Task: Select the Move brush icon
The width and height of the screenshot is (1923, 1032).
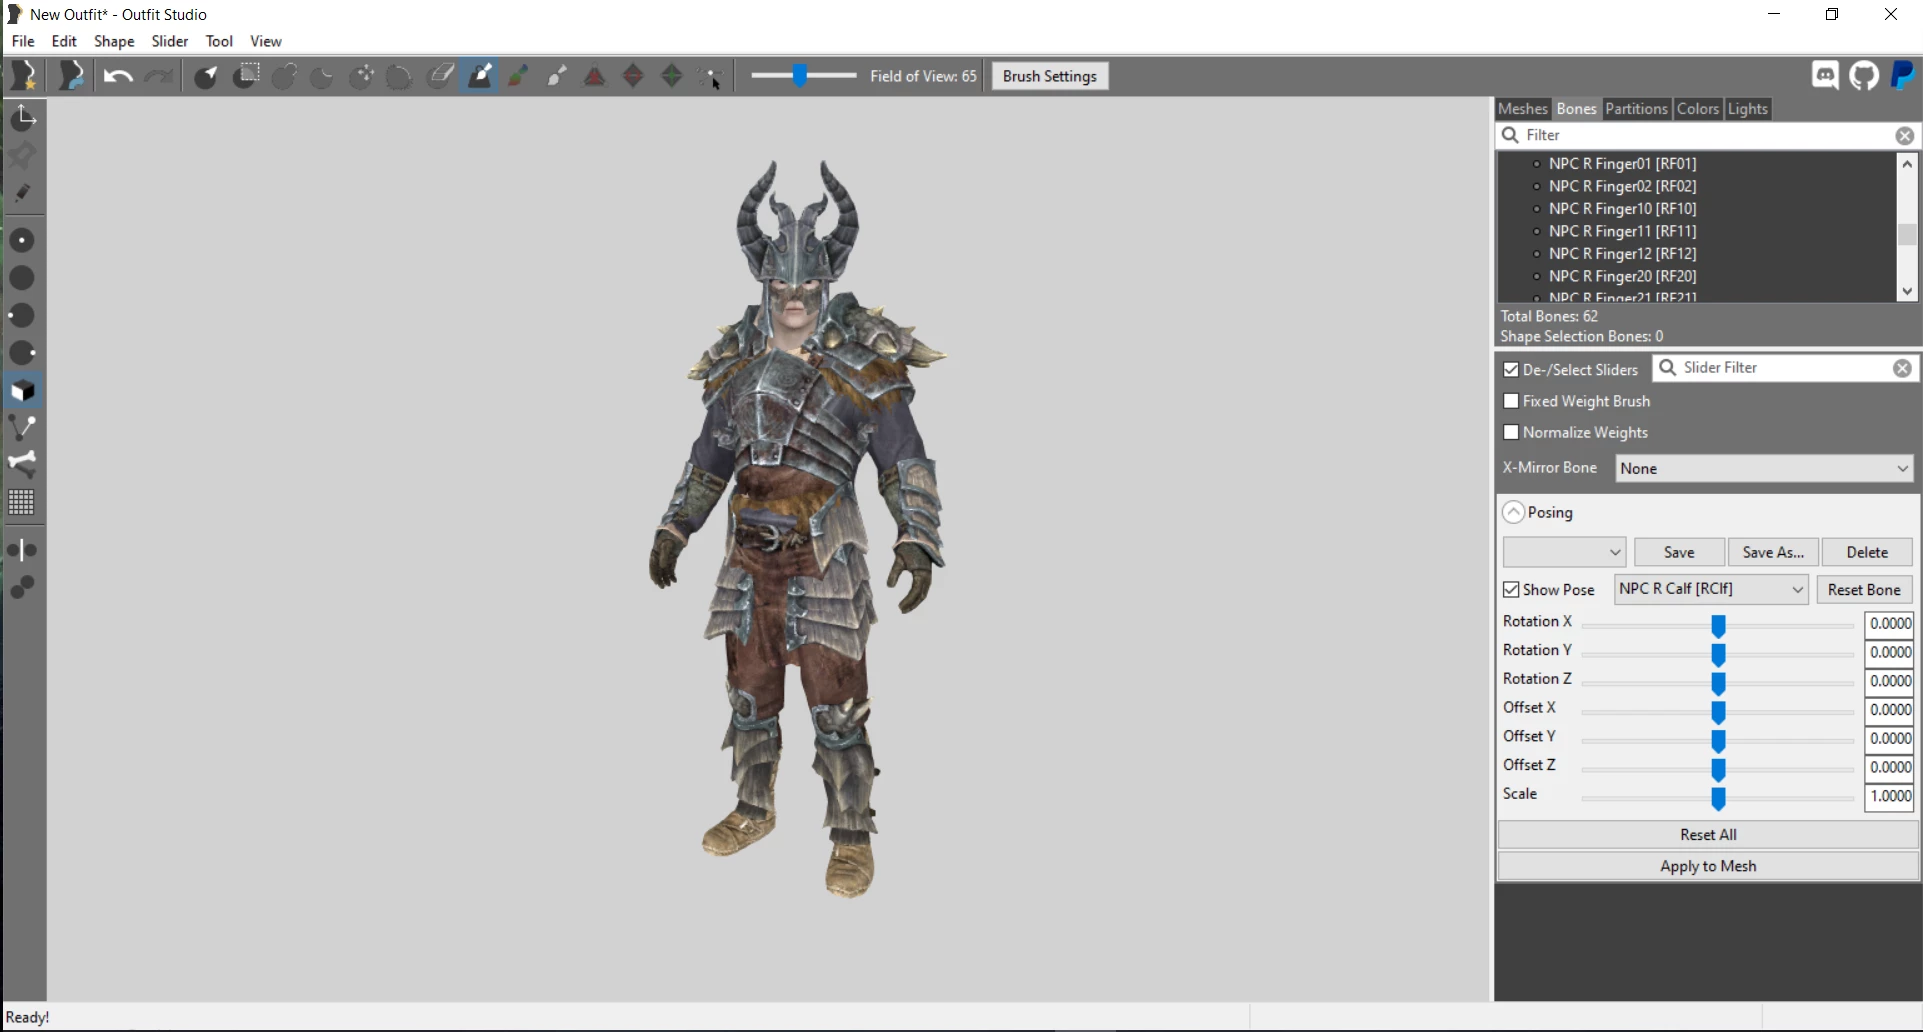Action: 362,76
